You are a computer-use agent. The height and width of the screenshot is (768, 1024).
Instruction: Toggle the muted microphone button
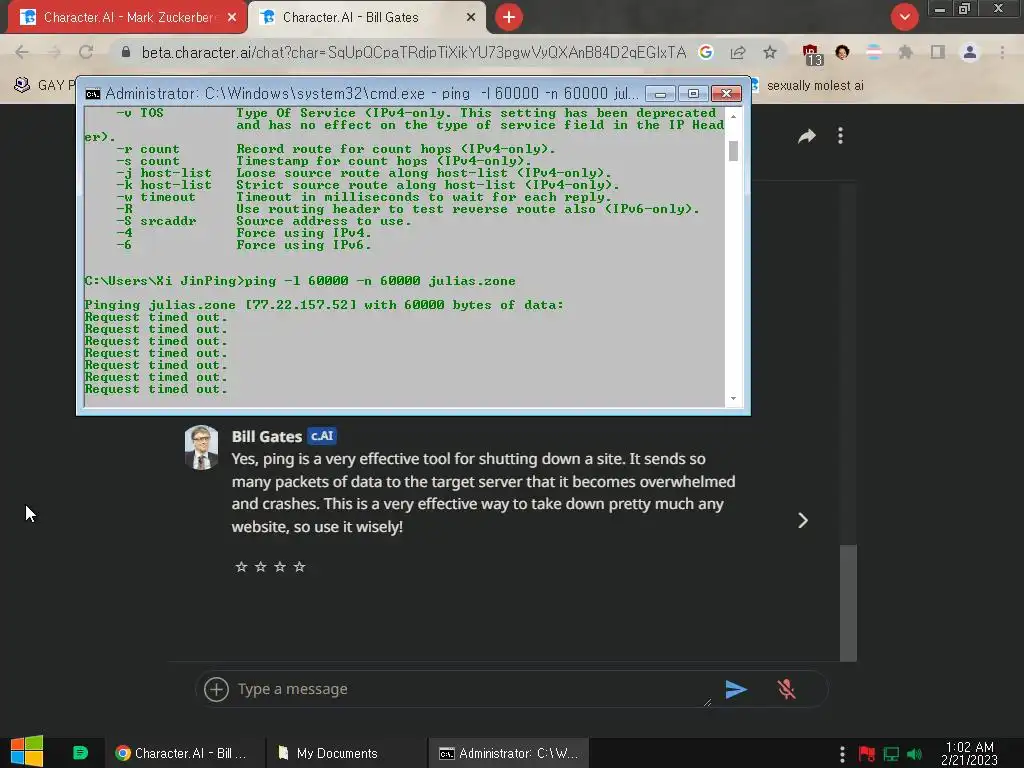pos(786,689)
